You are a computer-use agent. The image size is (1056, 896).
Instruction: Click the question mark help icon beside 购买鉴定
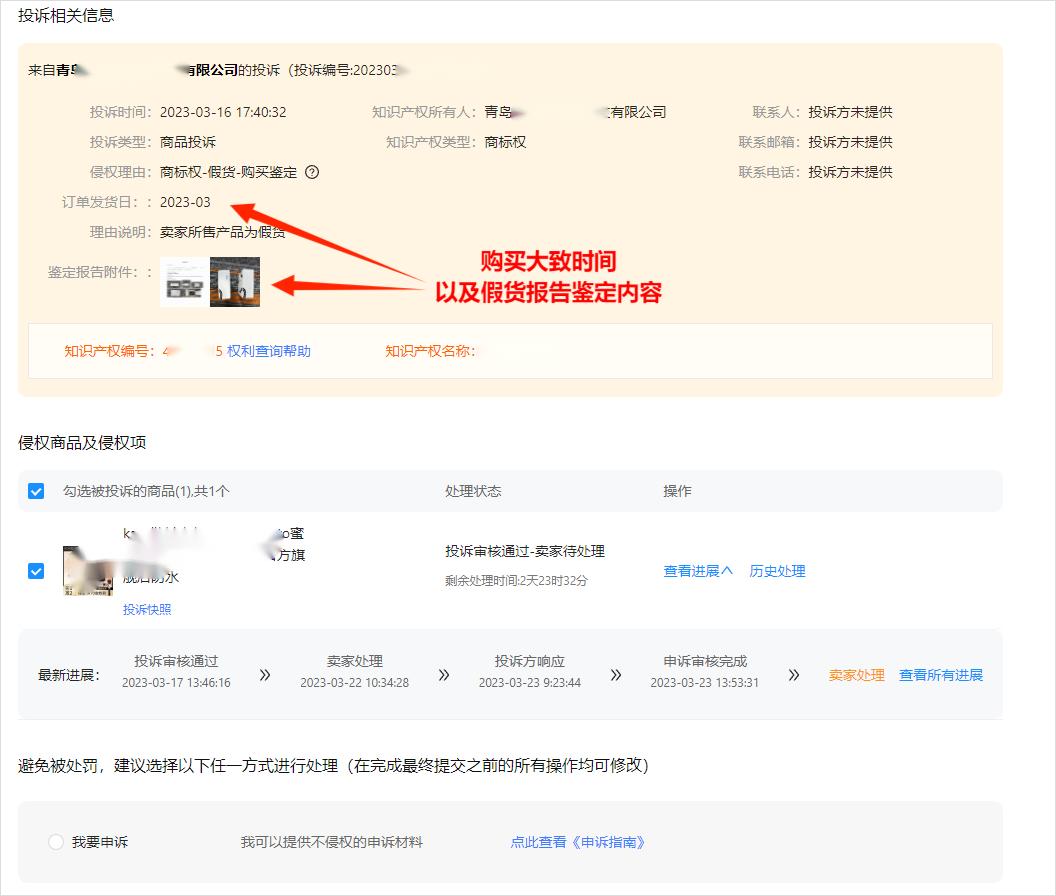click(x=311, y=171)
